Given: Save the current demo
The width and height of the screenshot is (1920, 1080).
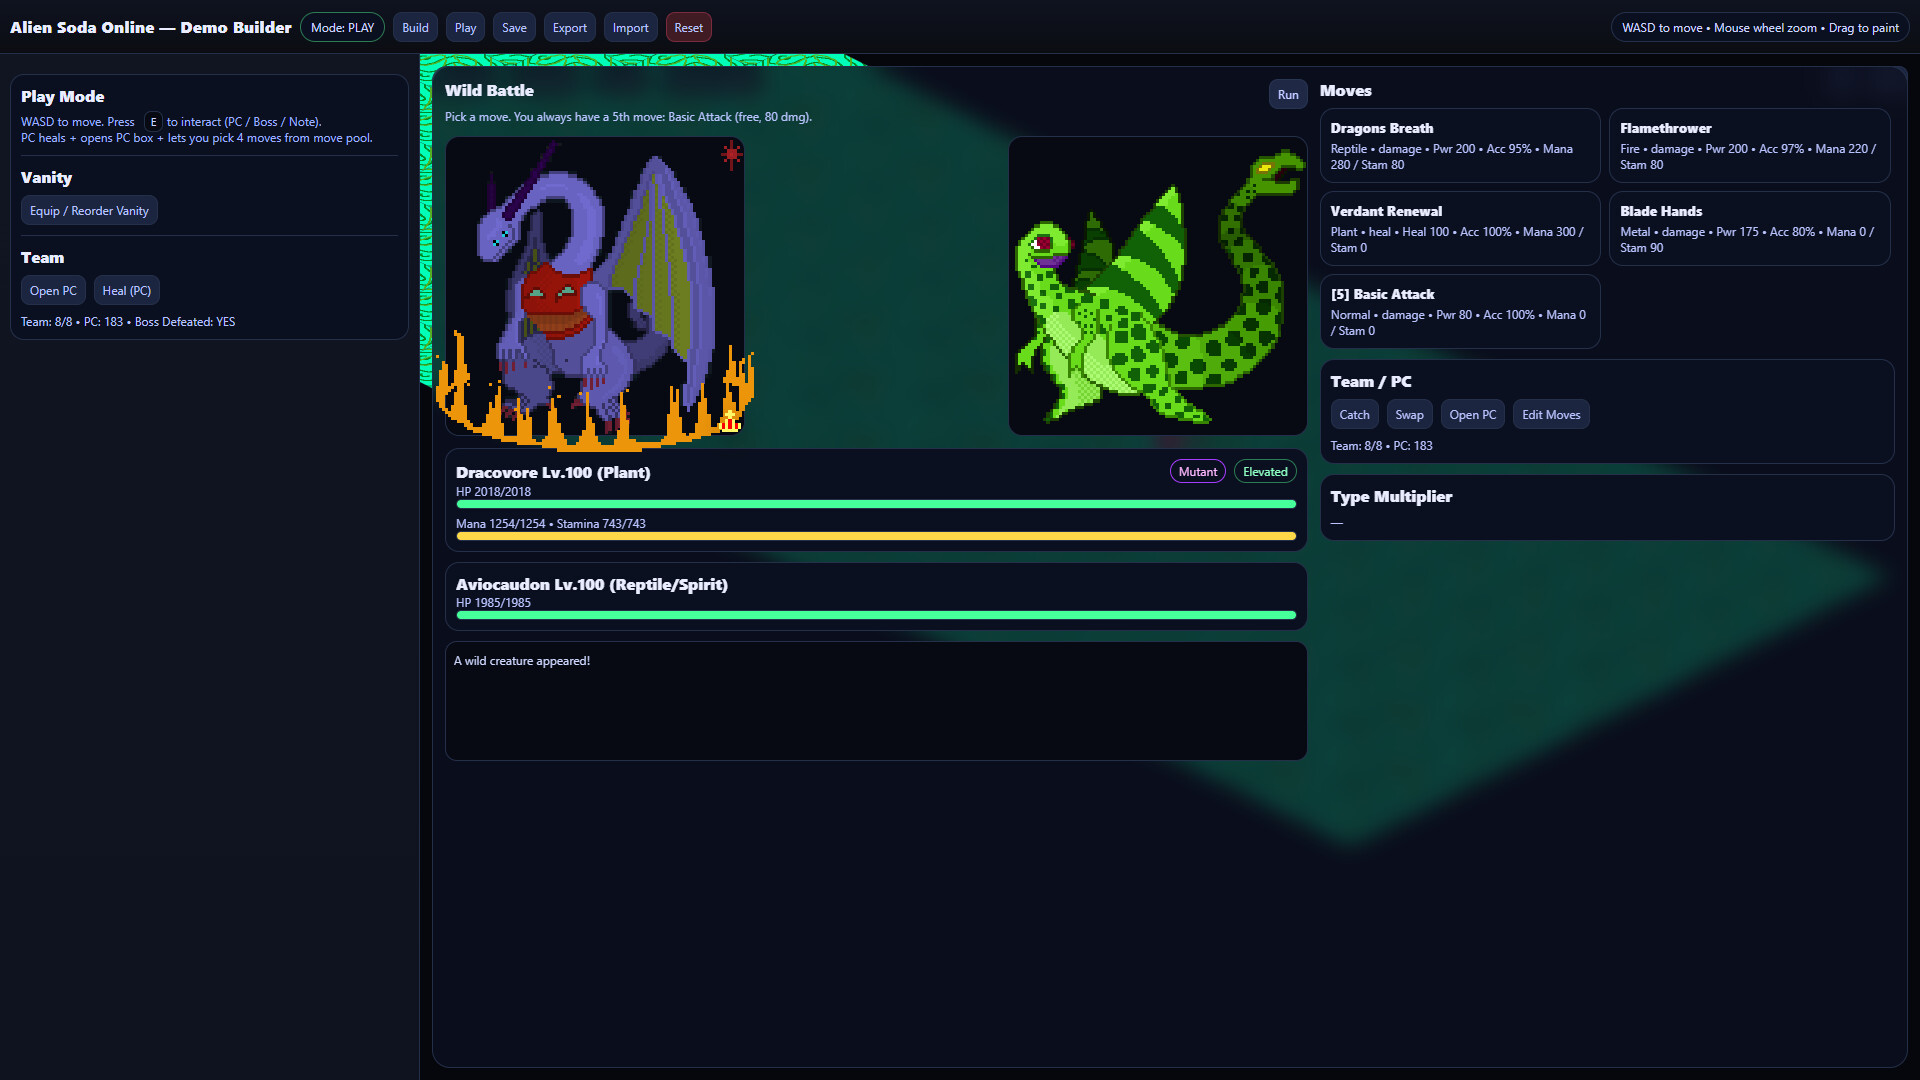Looking at the screenshot, I should 514,27.
